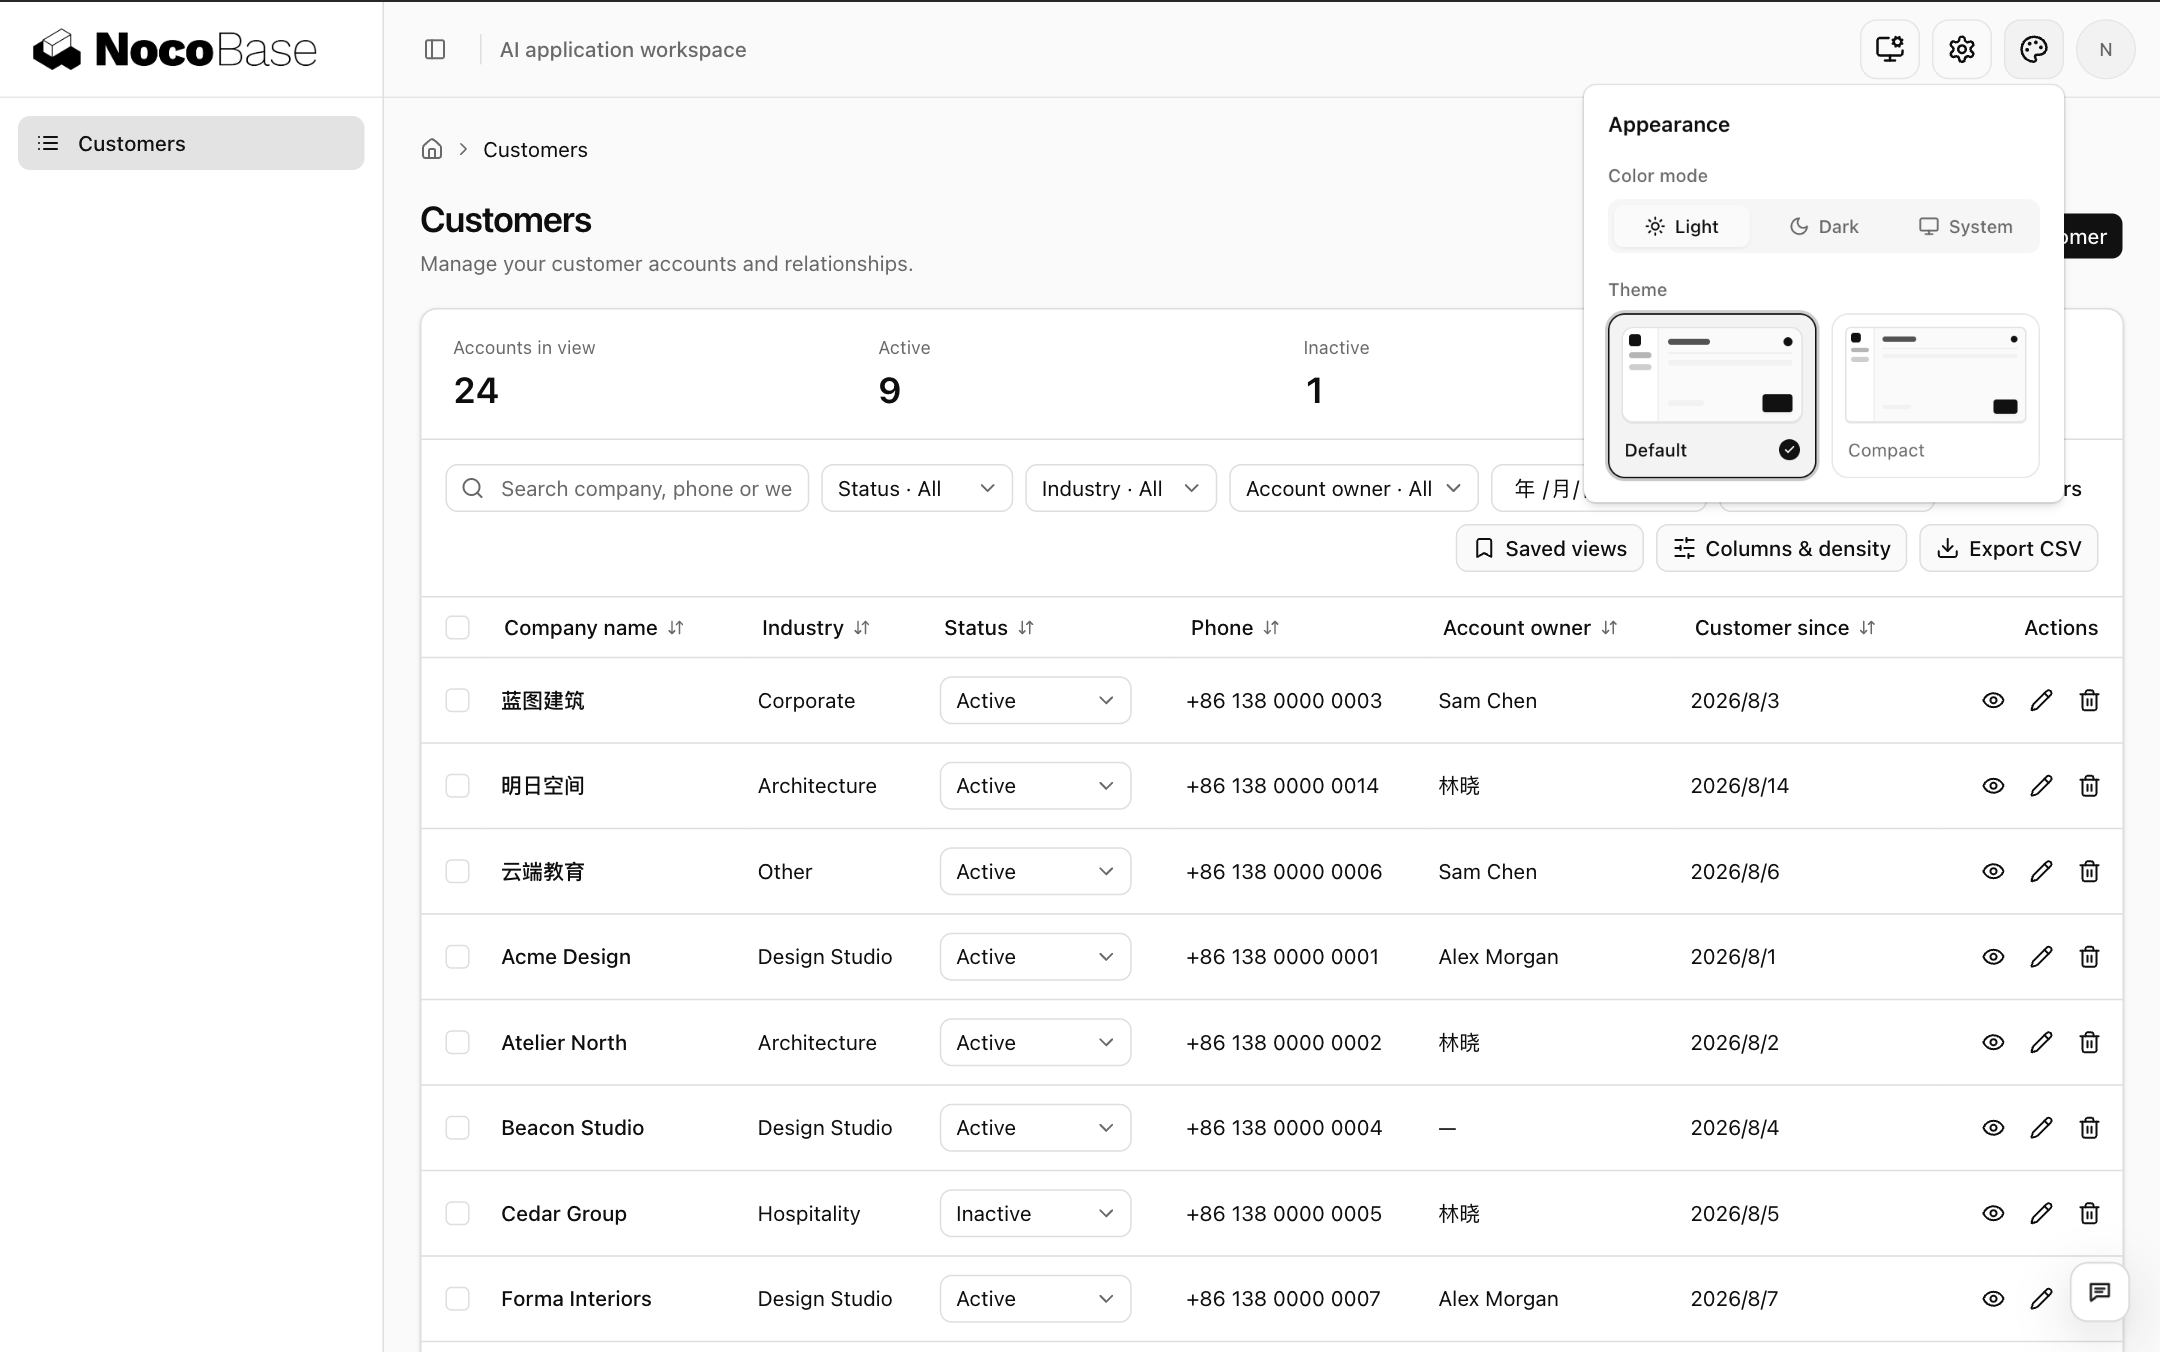This screenshot has height=1352, width=2160.
Task: Delete 明日空间 with the trash icon
Action: tap(2089, 786)
